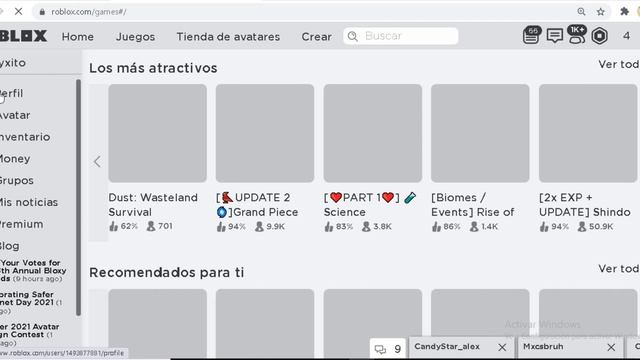The width and height of the screenshot is (640, 360).
Task: Open the Dust: Wasteland Survival thumbnail
Action: [157, 133]
